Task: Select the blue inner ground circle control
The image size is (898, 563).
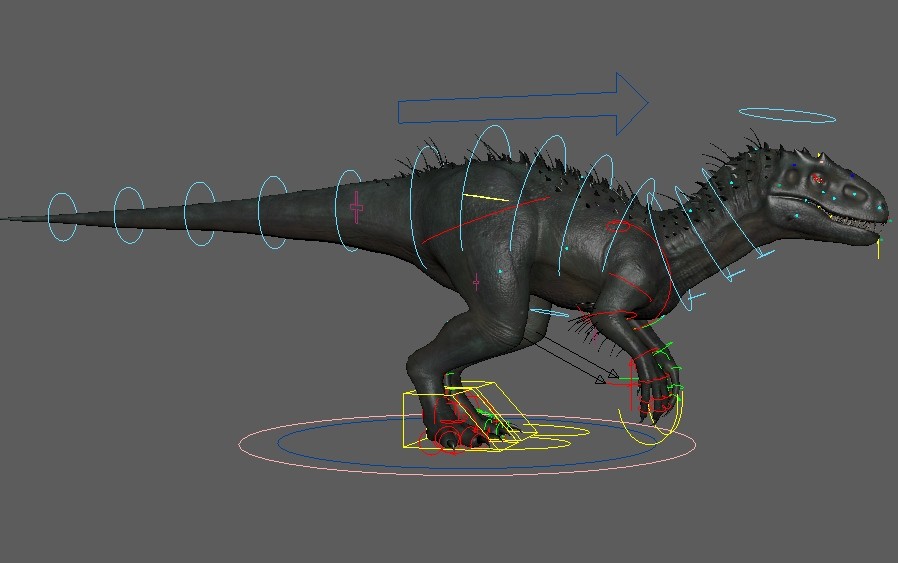Action: 468,443
